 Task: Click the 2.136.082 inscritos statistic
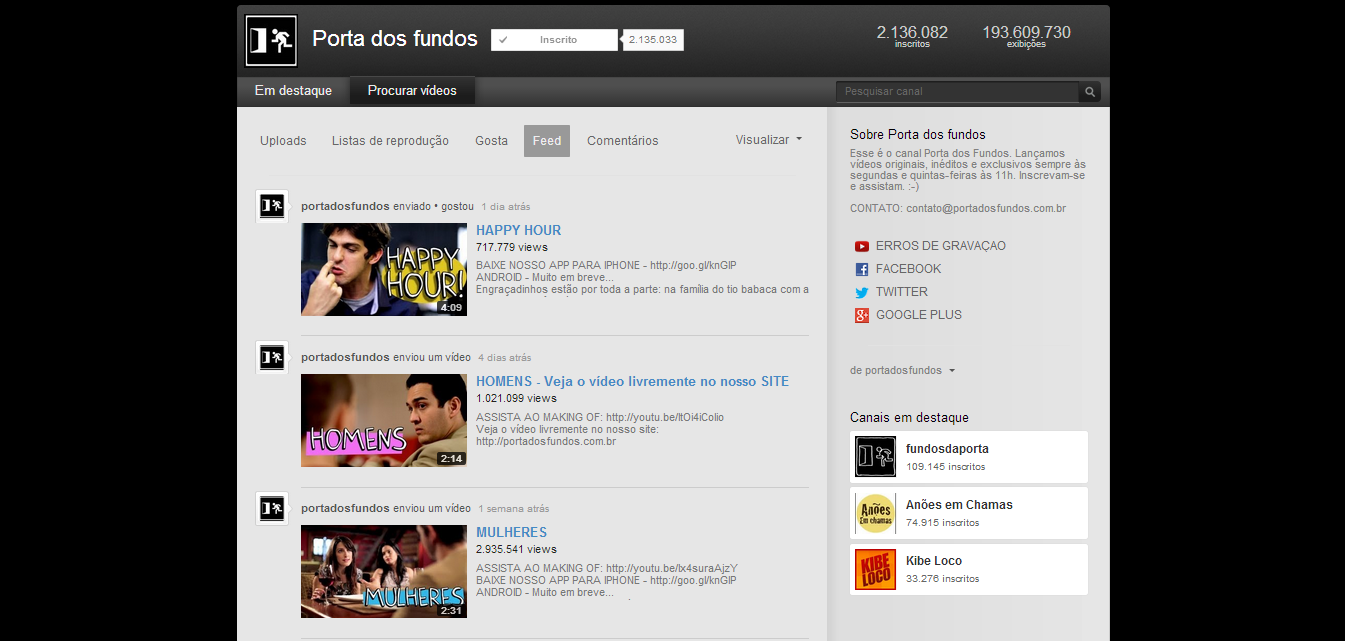point(912,36)
